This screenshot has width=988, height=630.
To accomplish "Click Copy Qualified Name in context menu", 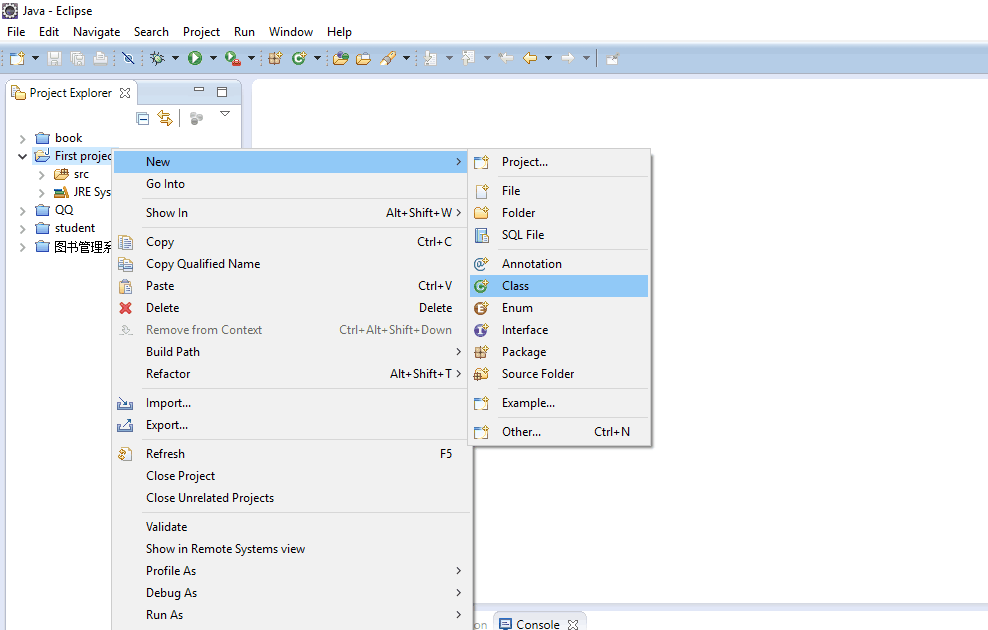I will (290, 264).
